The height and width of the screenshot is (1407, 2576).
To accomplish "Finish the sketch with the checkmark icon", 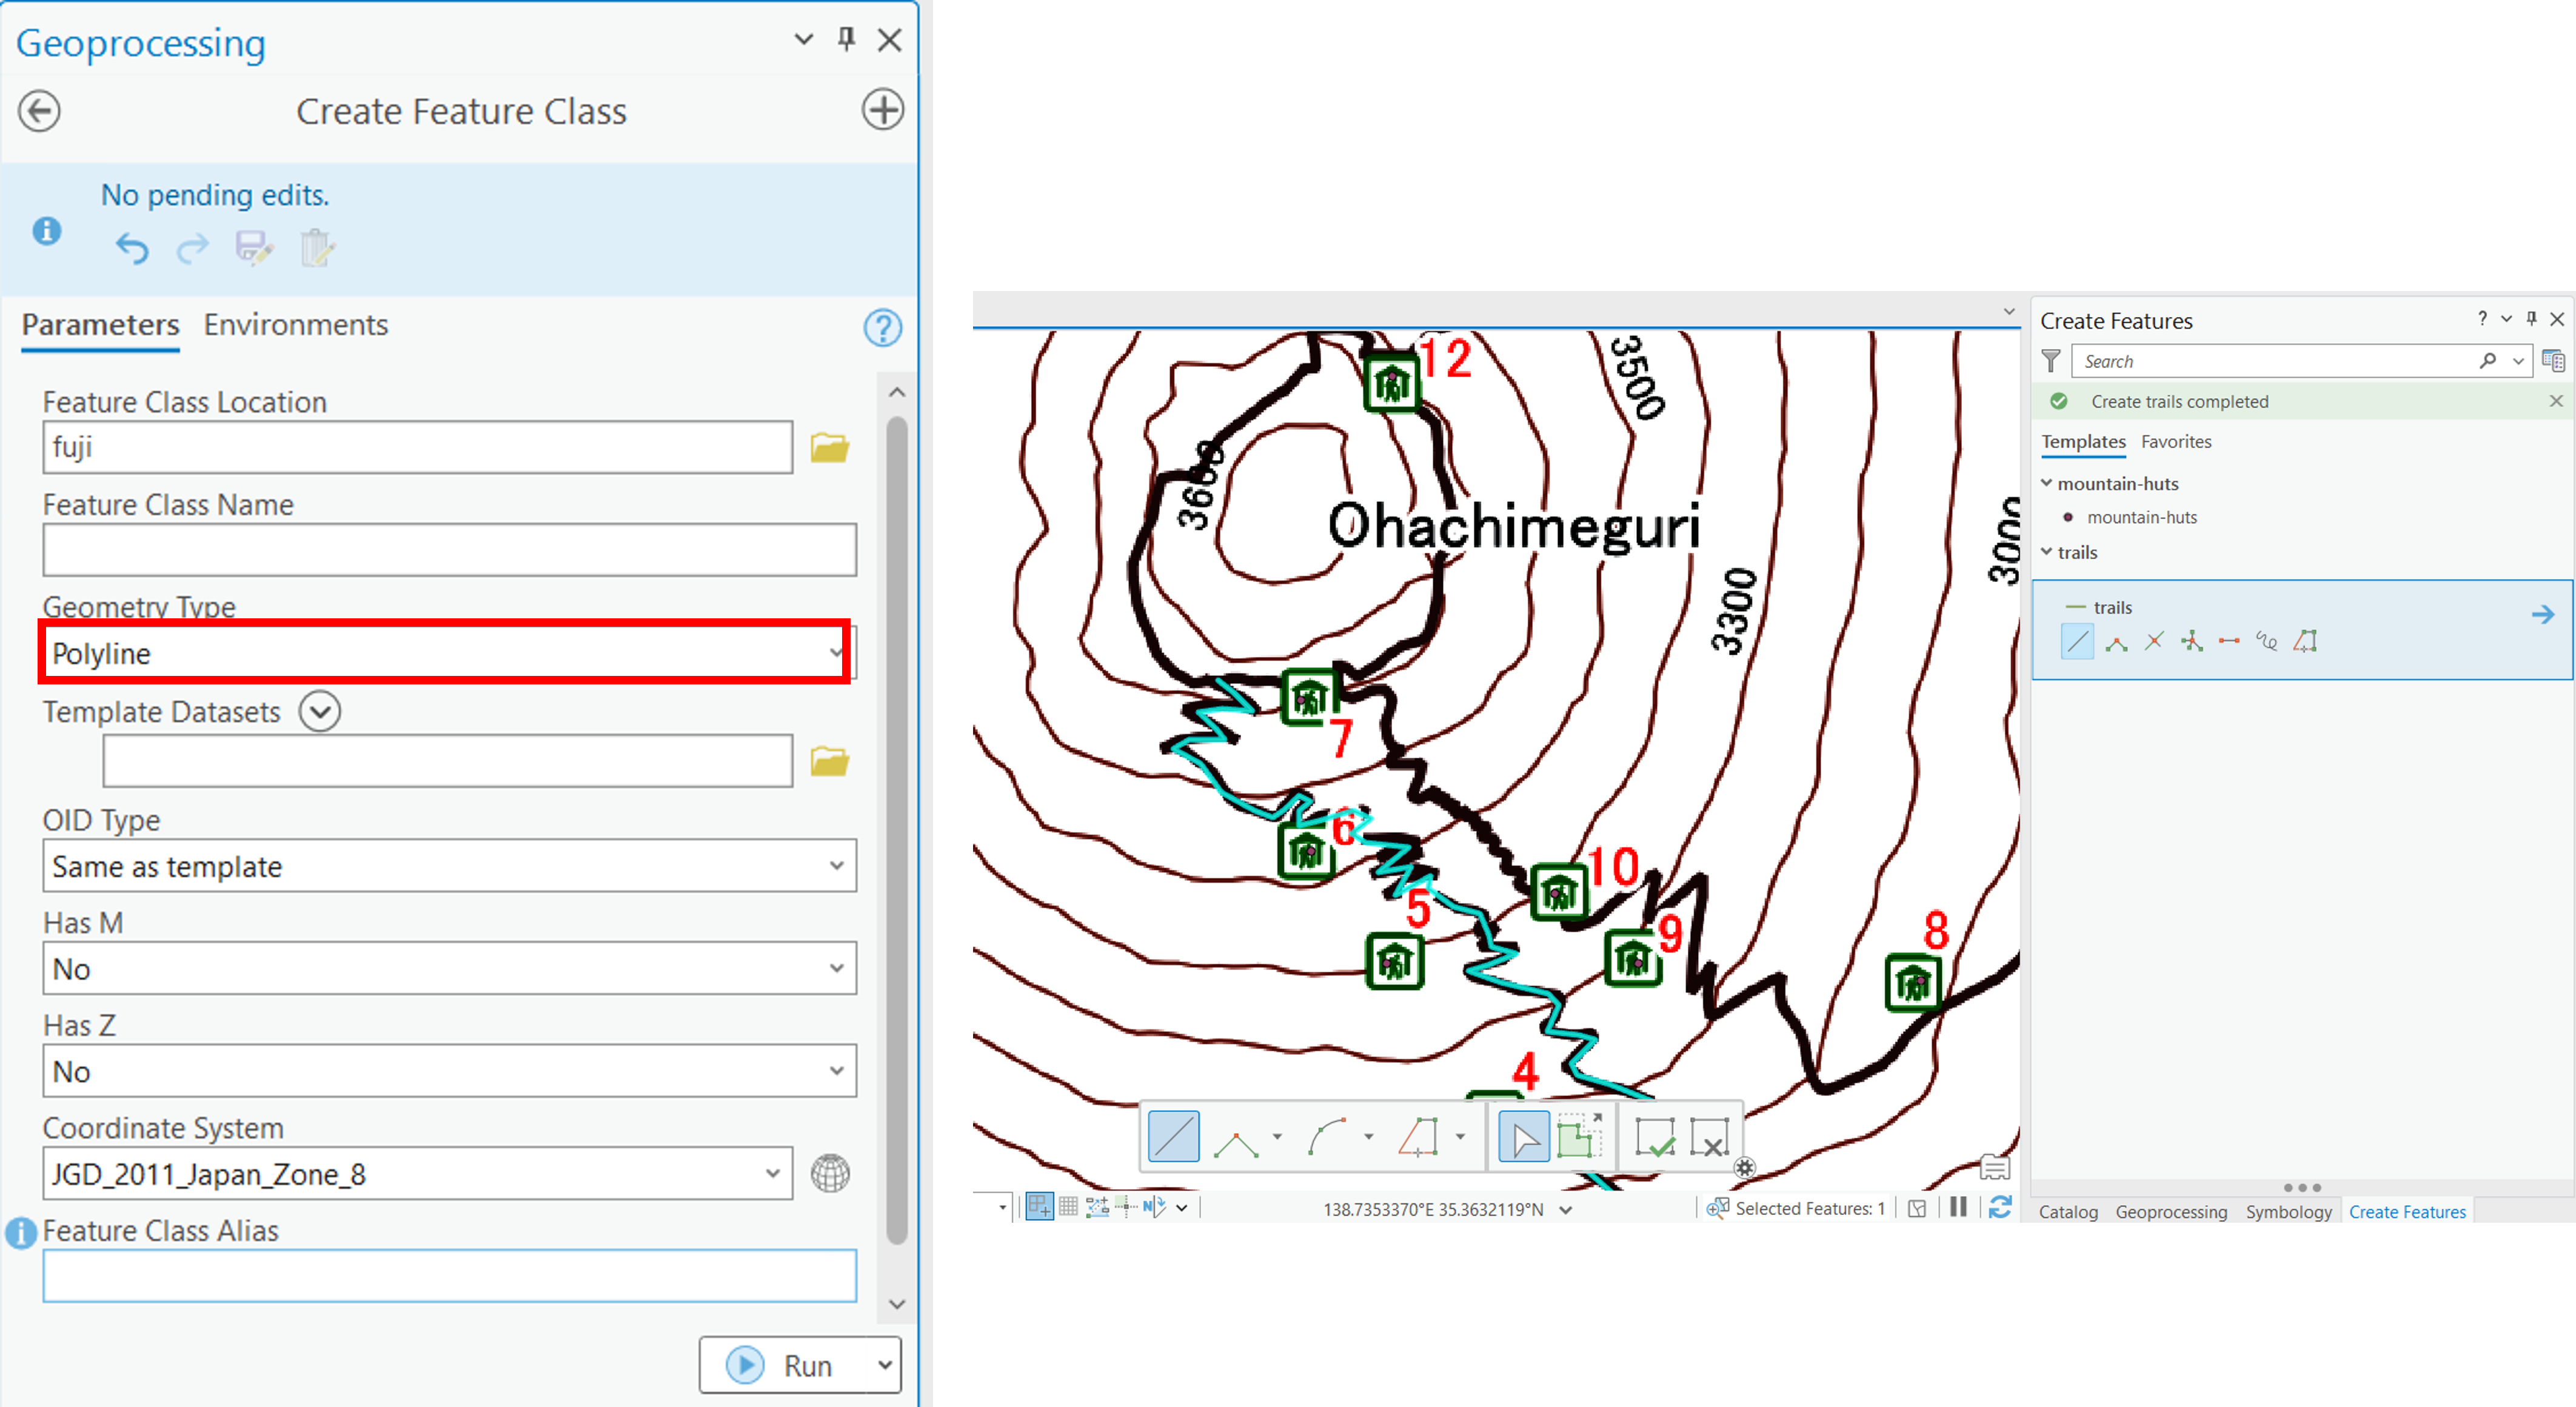I will [x=1655, y=1137].
